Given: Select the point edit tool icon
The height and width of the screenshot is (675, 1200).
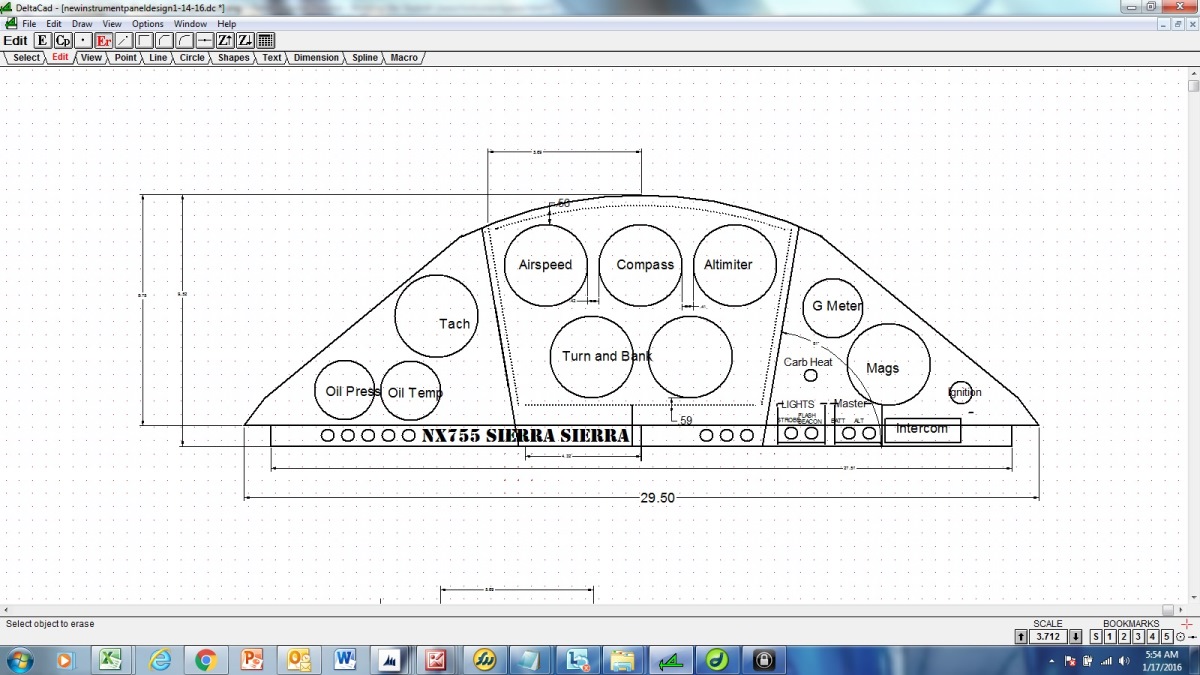Looking at the screenshot, I should tap(83, 41).
